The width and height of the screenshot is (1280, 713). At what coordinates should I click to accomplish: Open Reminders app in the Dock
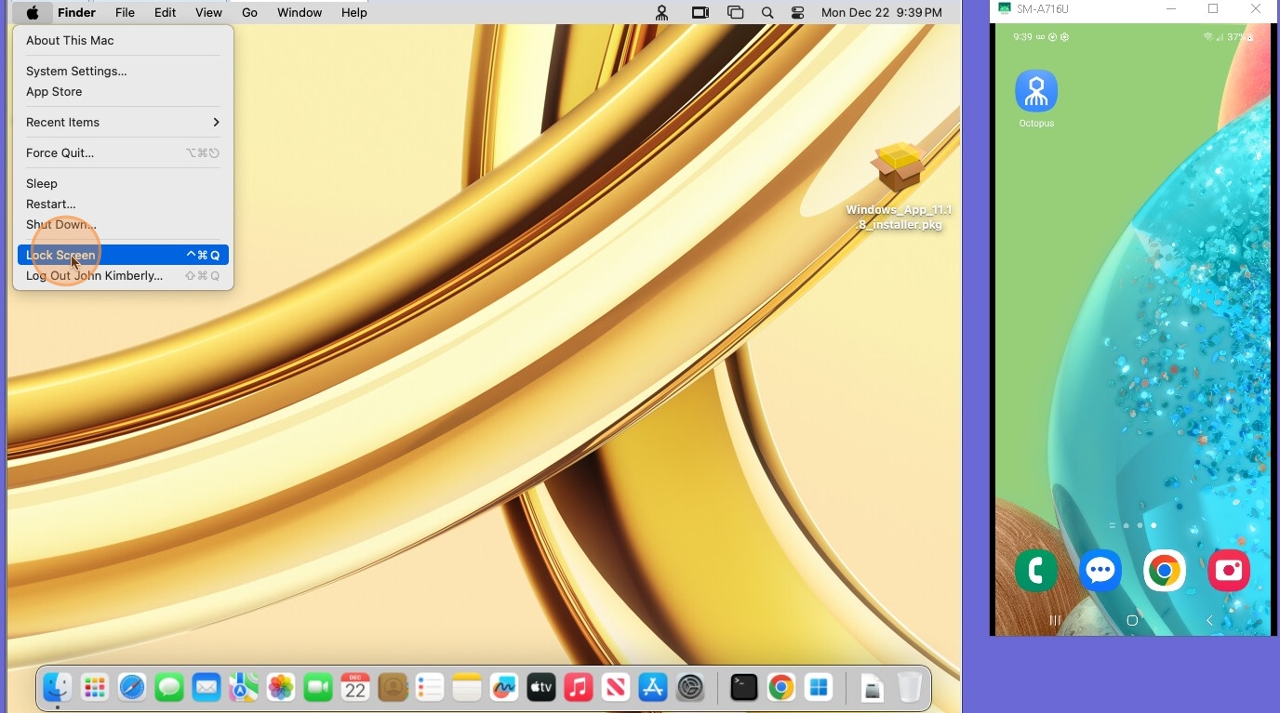[x=430, y=687]
